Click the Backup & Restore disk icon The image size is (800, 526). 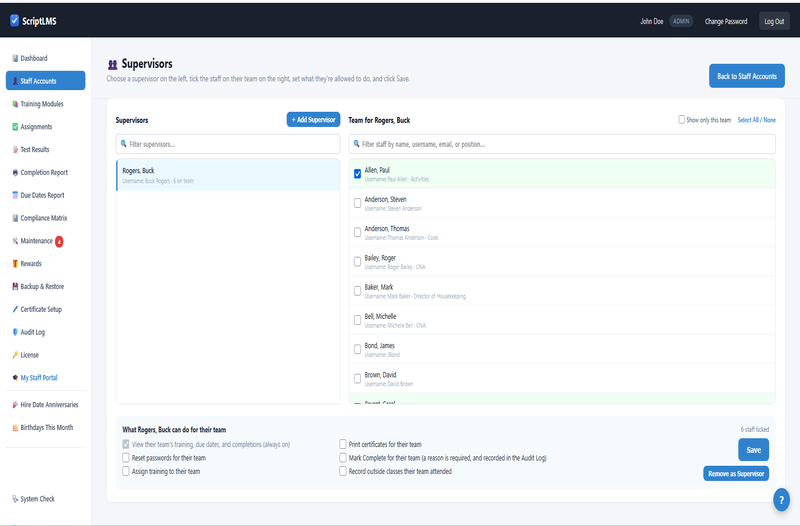pyautogui.click(x=15, y=286)
